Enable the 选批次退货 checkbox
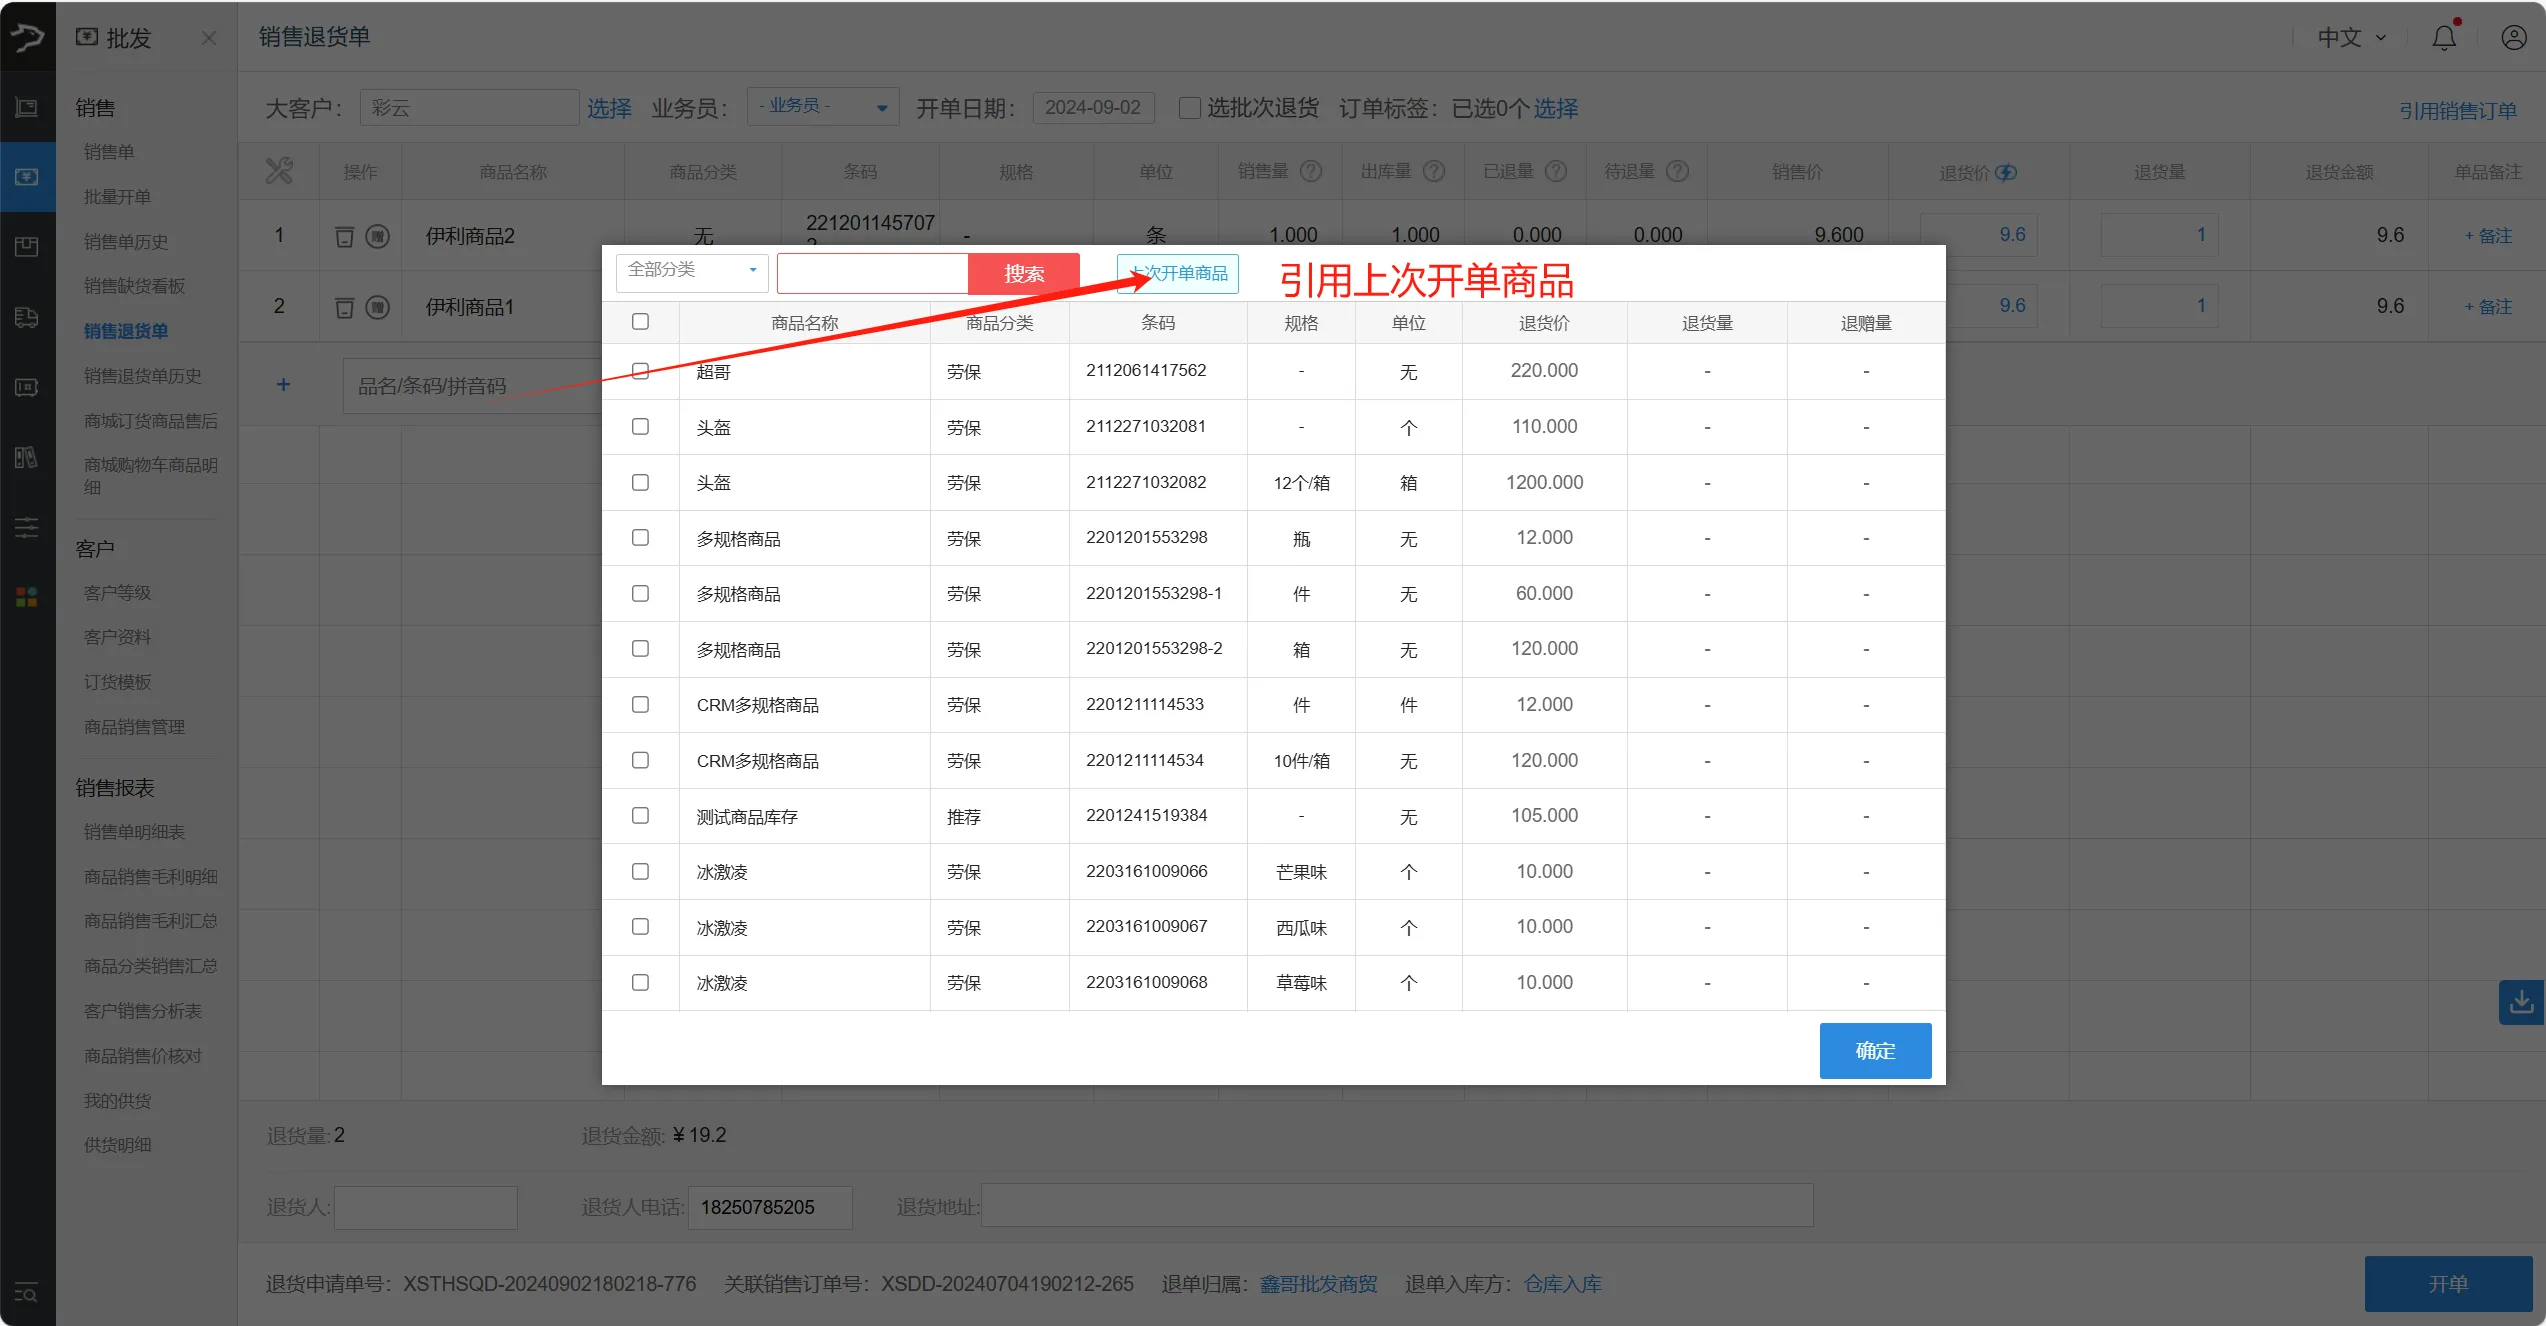Screen dimensions: 2546x1326 1189,108
